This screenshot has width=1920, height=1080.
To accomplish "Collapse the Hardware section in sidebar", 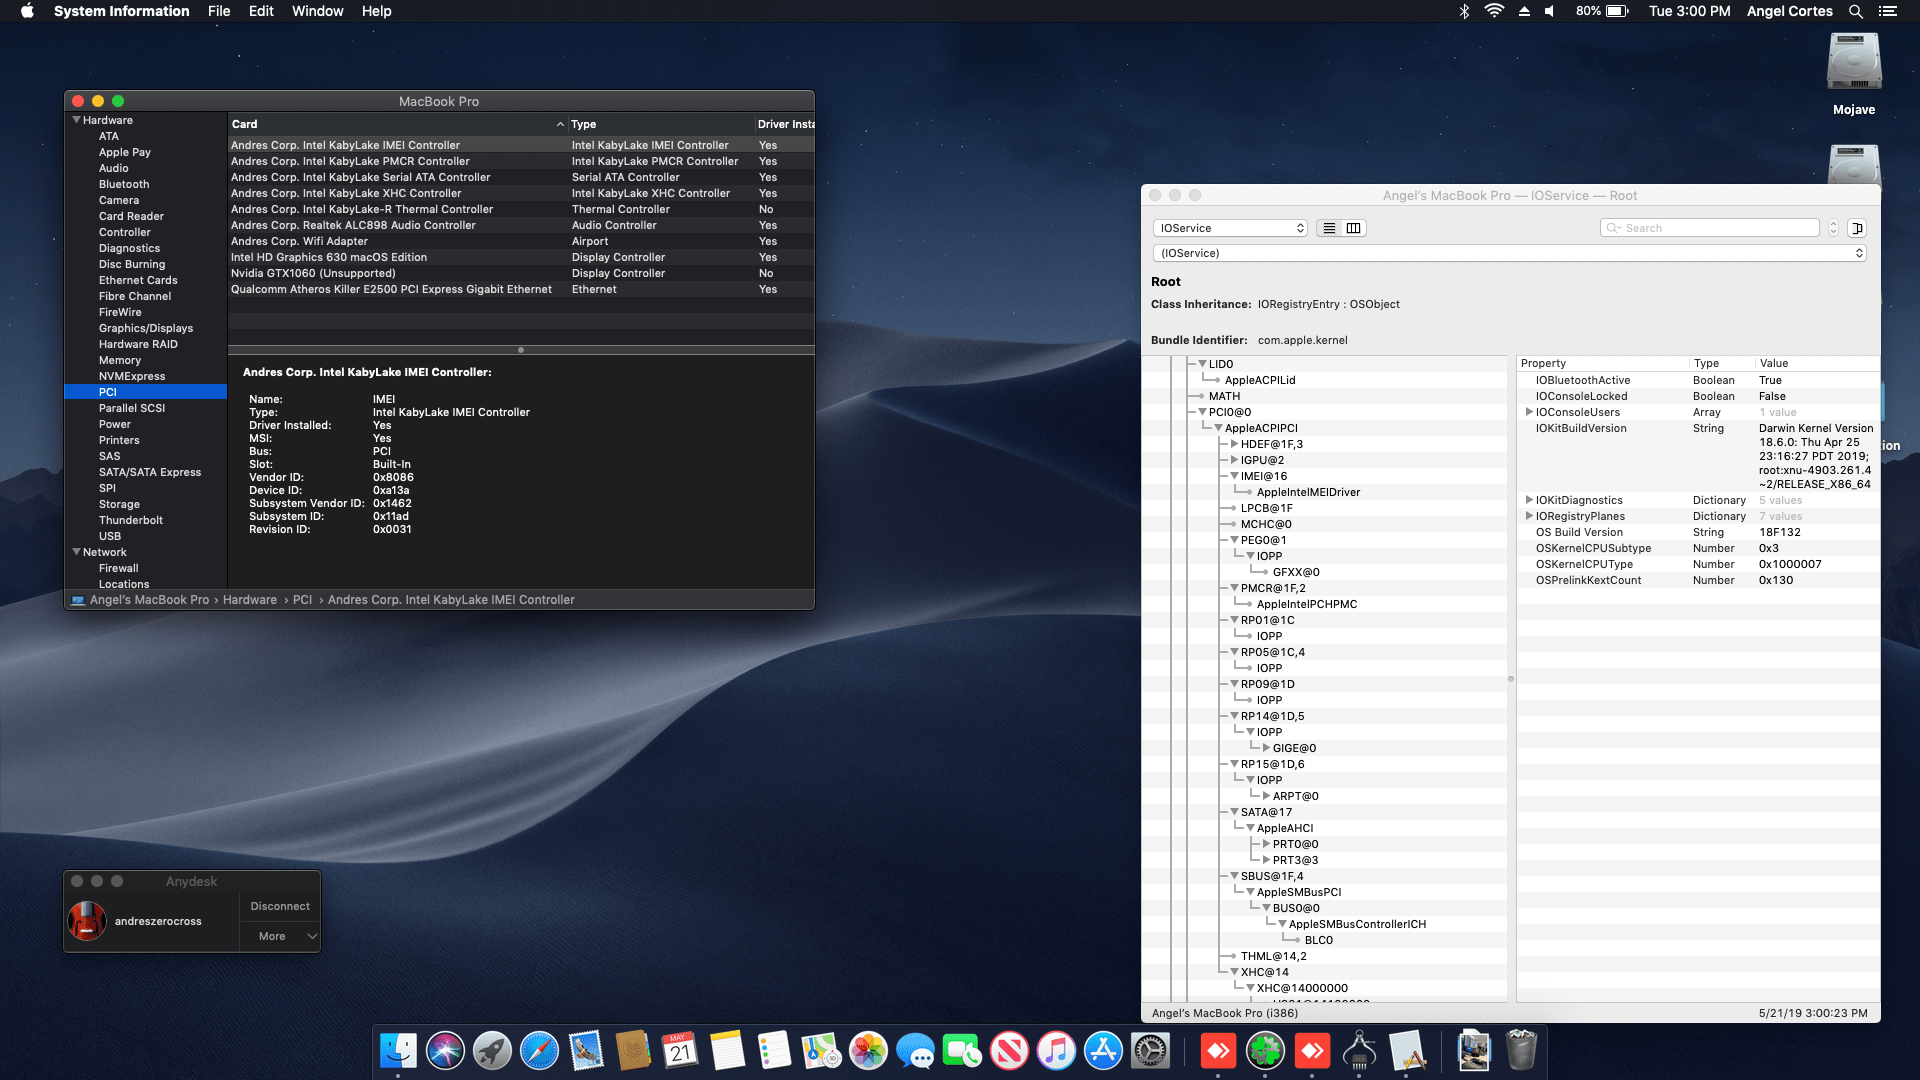I will [x=77, y=120].
